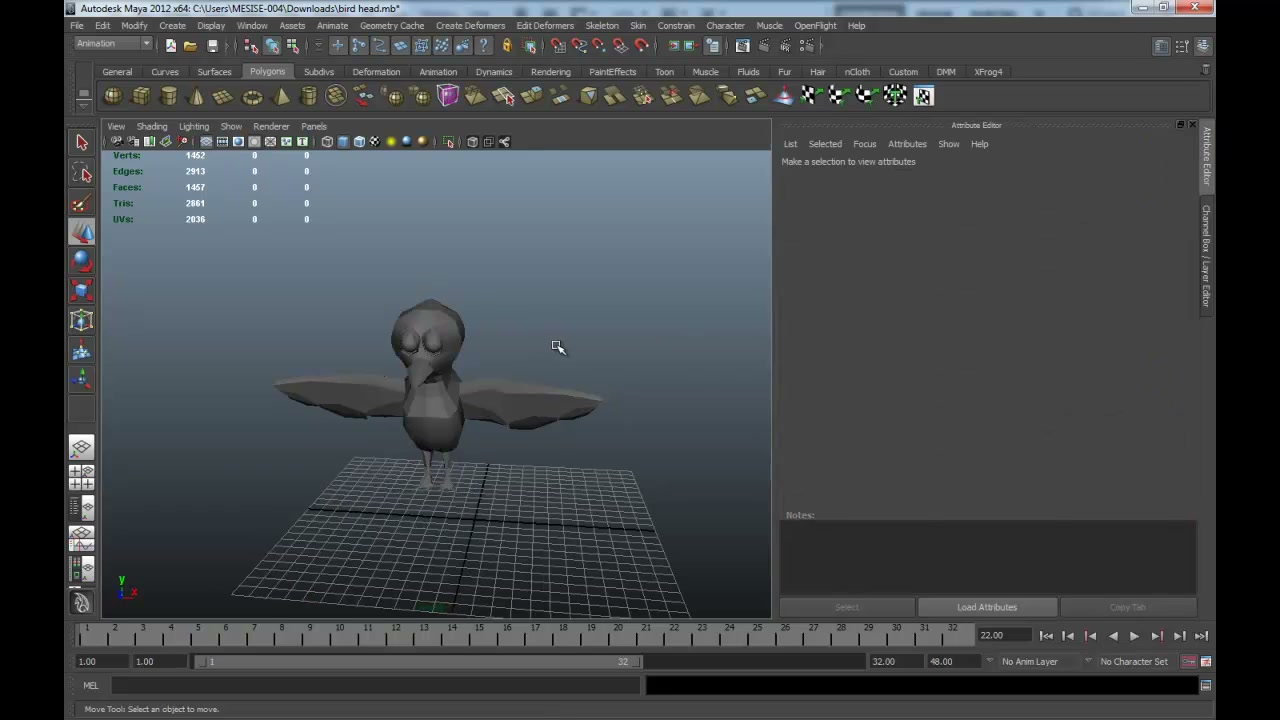
Task: Create a polygon cube from shelf
Action: coord(141,96)
